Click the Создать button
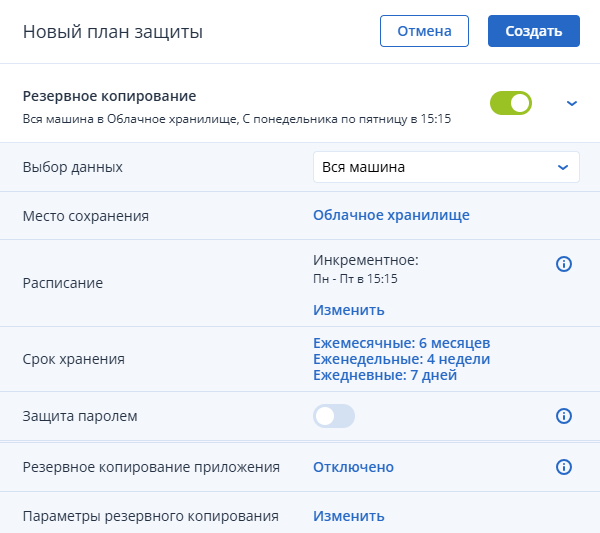This screenshot has height=533, width=600. click(x=534, y=31)
